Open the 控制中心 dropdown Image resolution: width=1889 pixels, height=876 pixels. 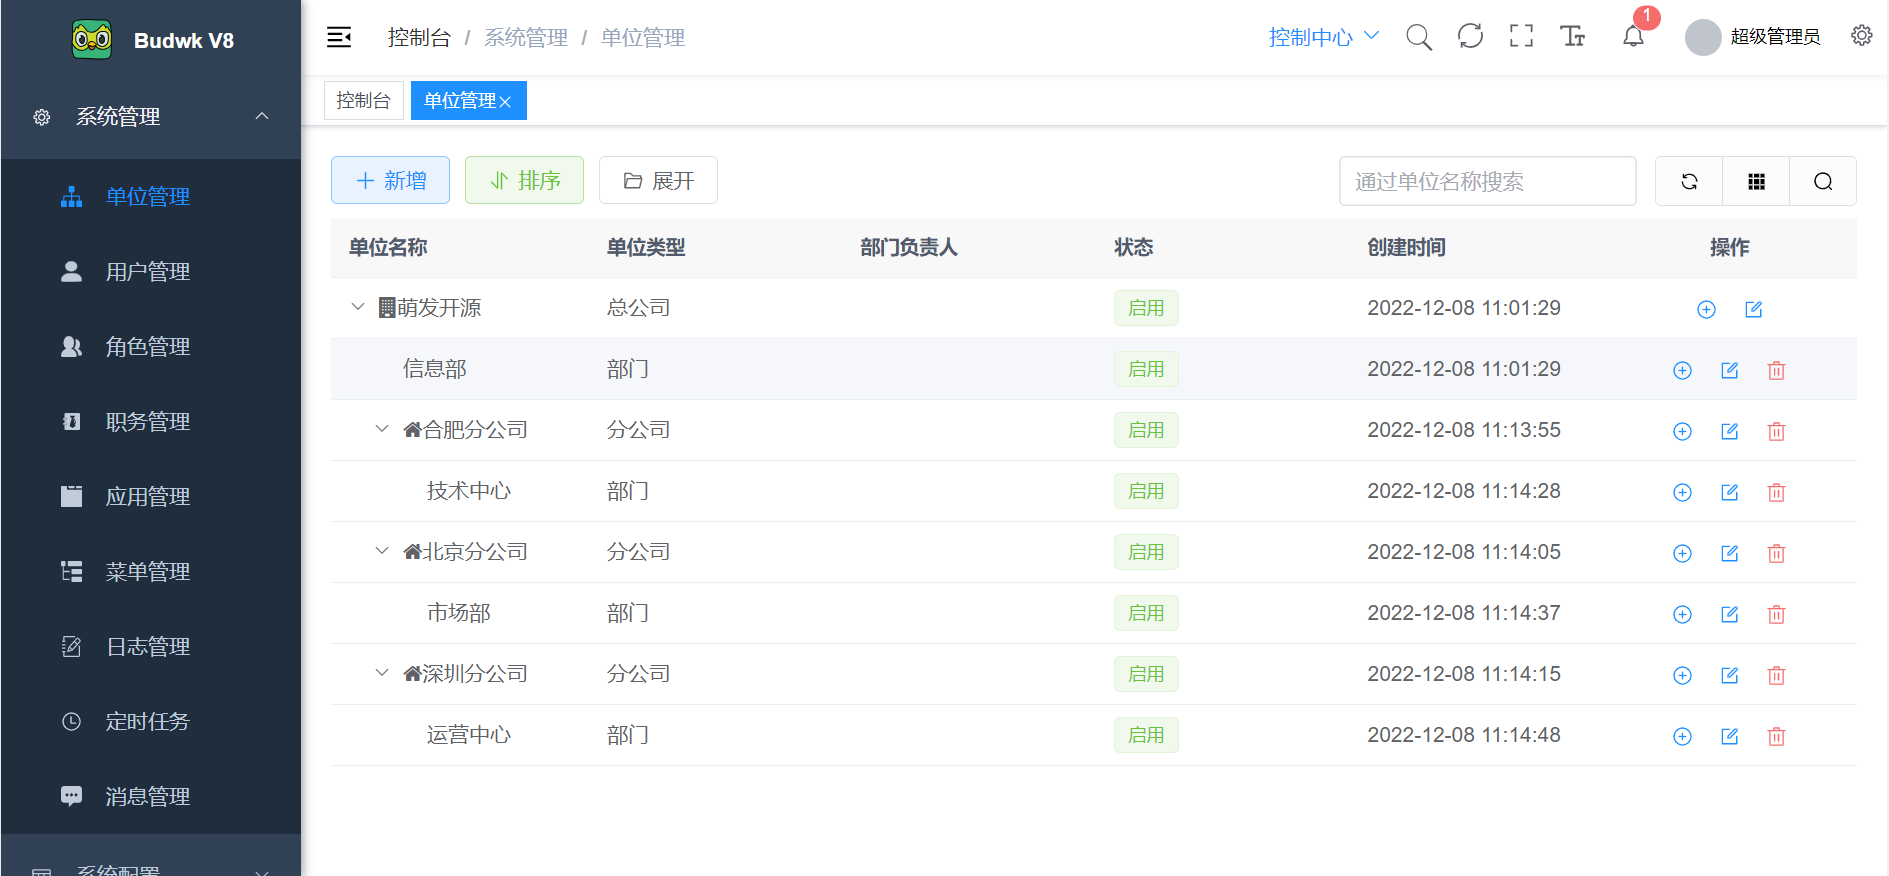pos(1322,37)
